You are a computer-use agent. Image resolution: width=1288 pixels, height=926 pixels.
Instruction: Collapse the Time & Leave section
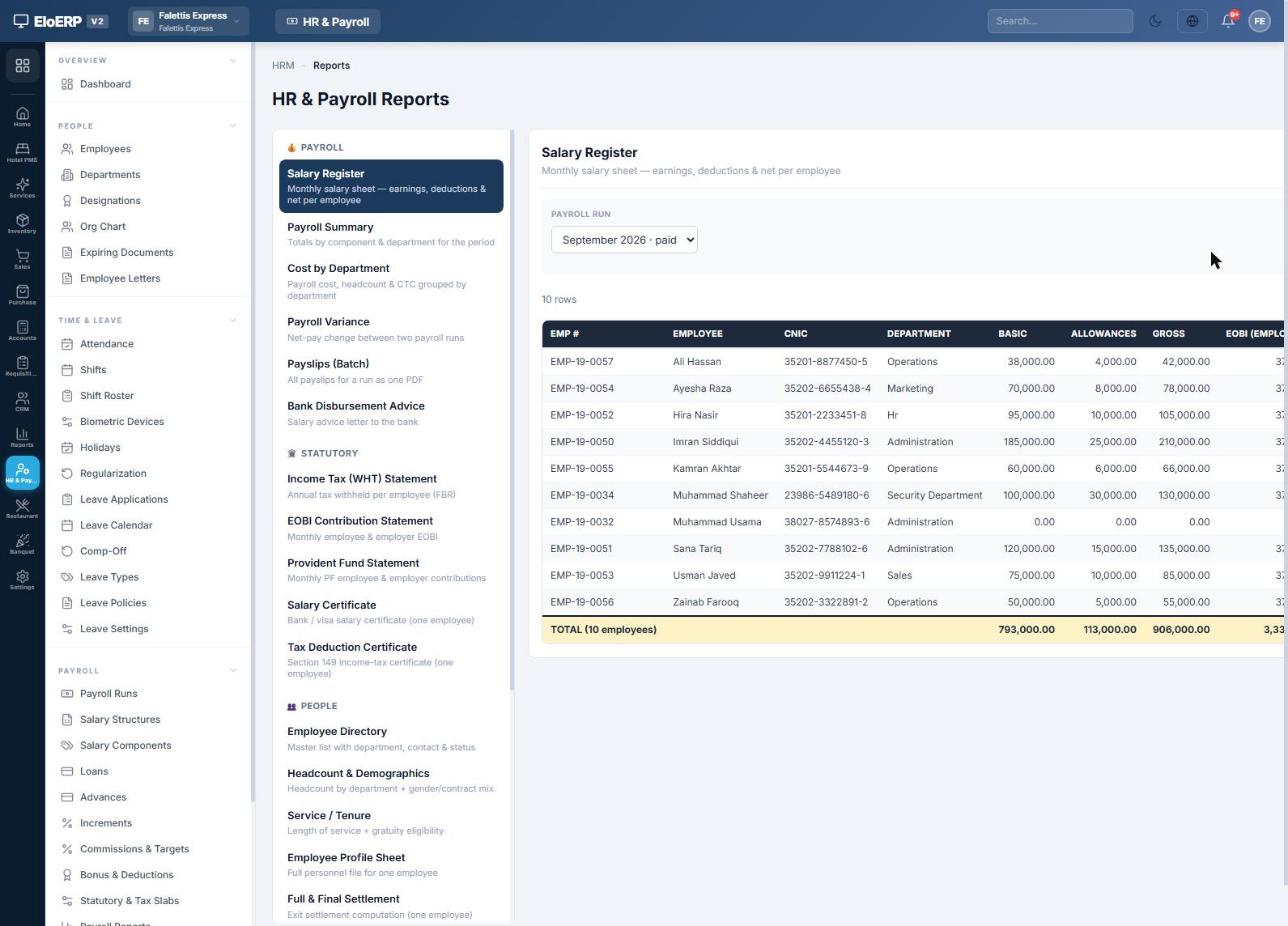point(233,321)
